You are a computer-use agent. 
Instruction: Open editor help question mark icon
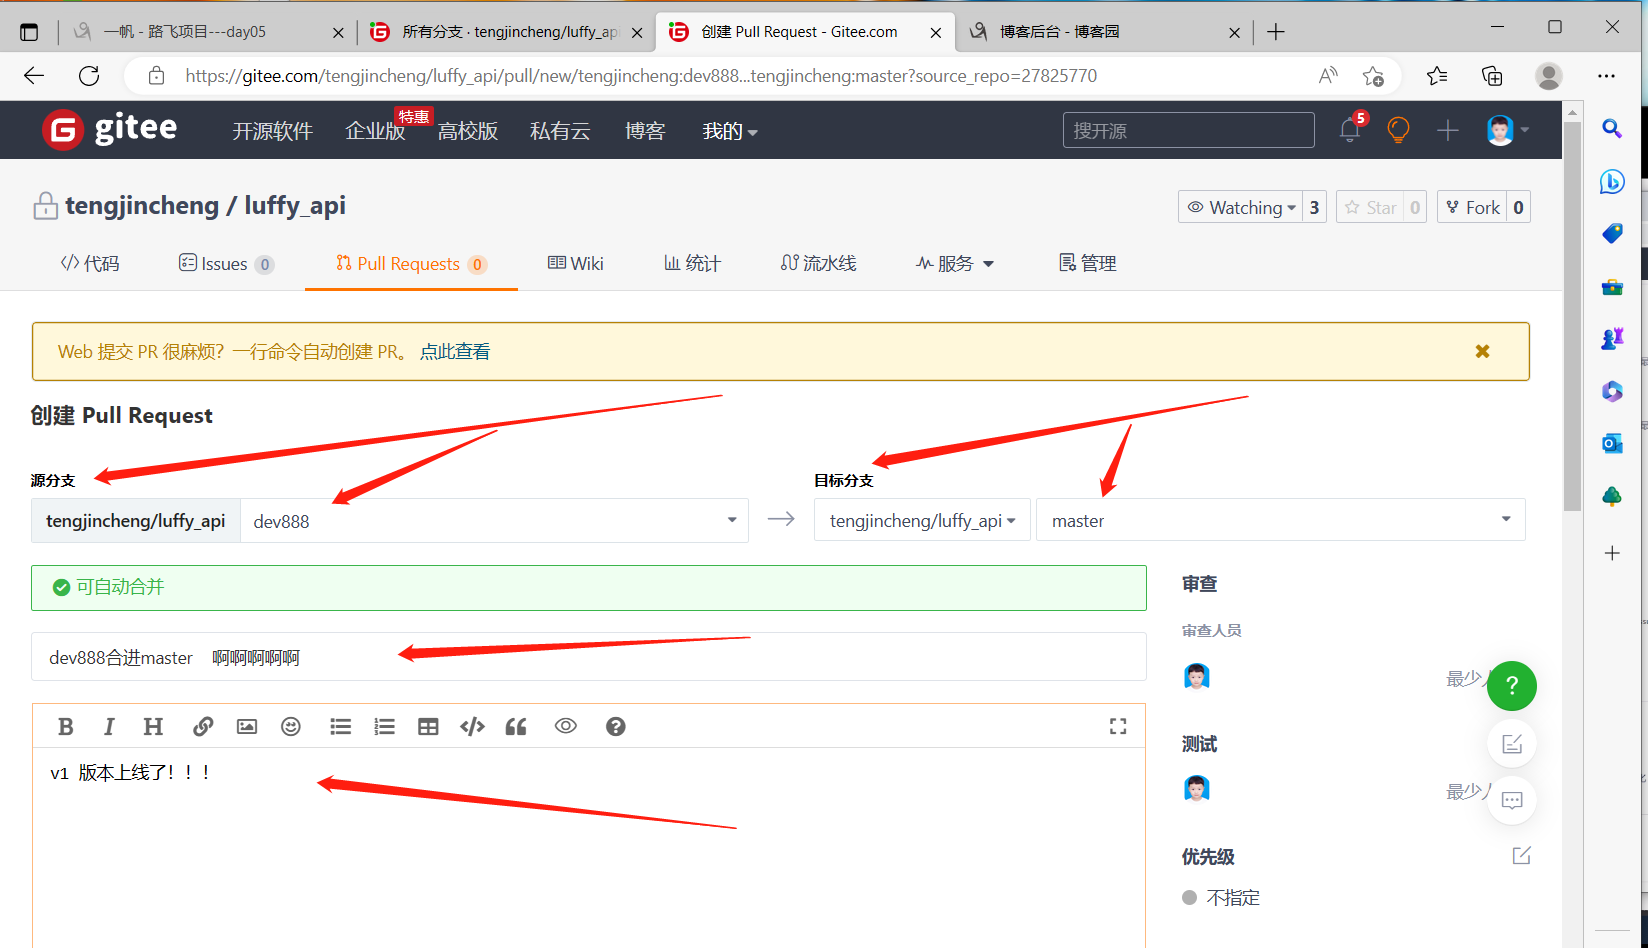[616, 727]
